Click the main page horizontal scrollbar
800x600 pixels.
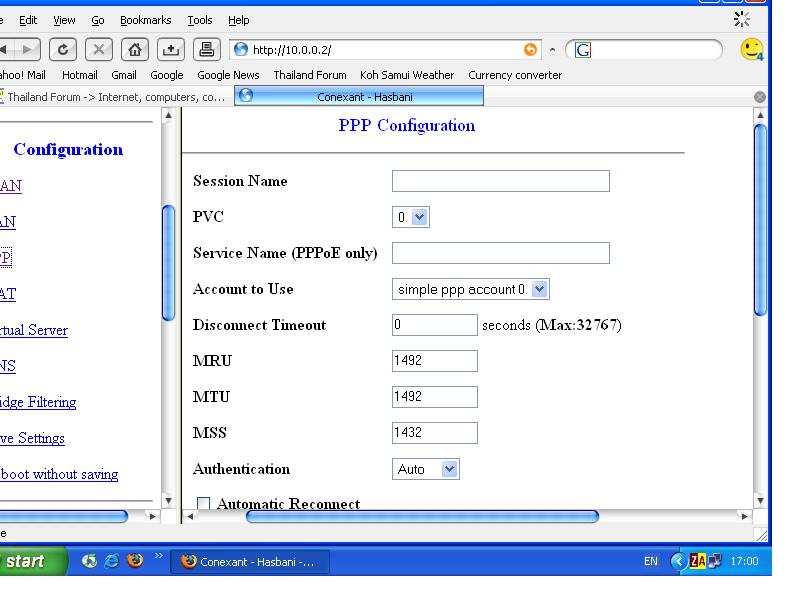422,517
